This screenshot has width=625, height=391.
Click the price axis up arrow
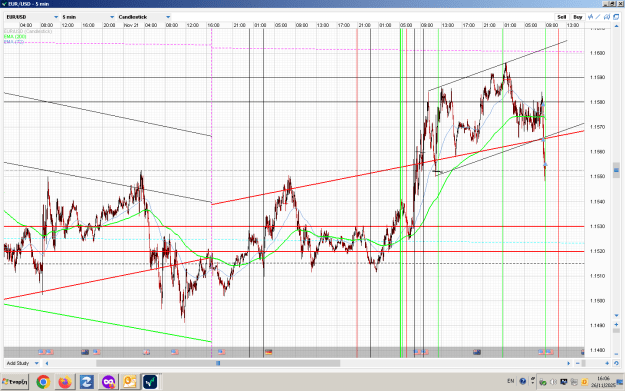click(616, 26)
